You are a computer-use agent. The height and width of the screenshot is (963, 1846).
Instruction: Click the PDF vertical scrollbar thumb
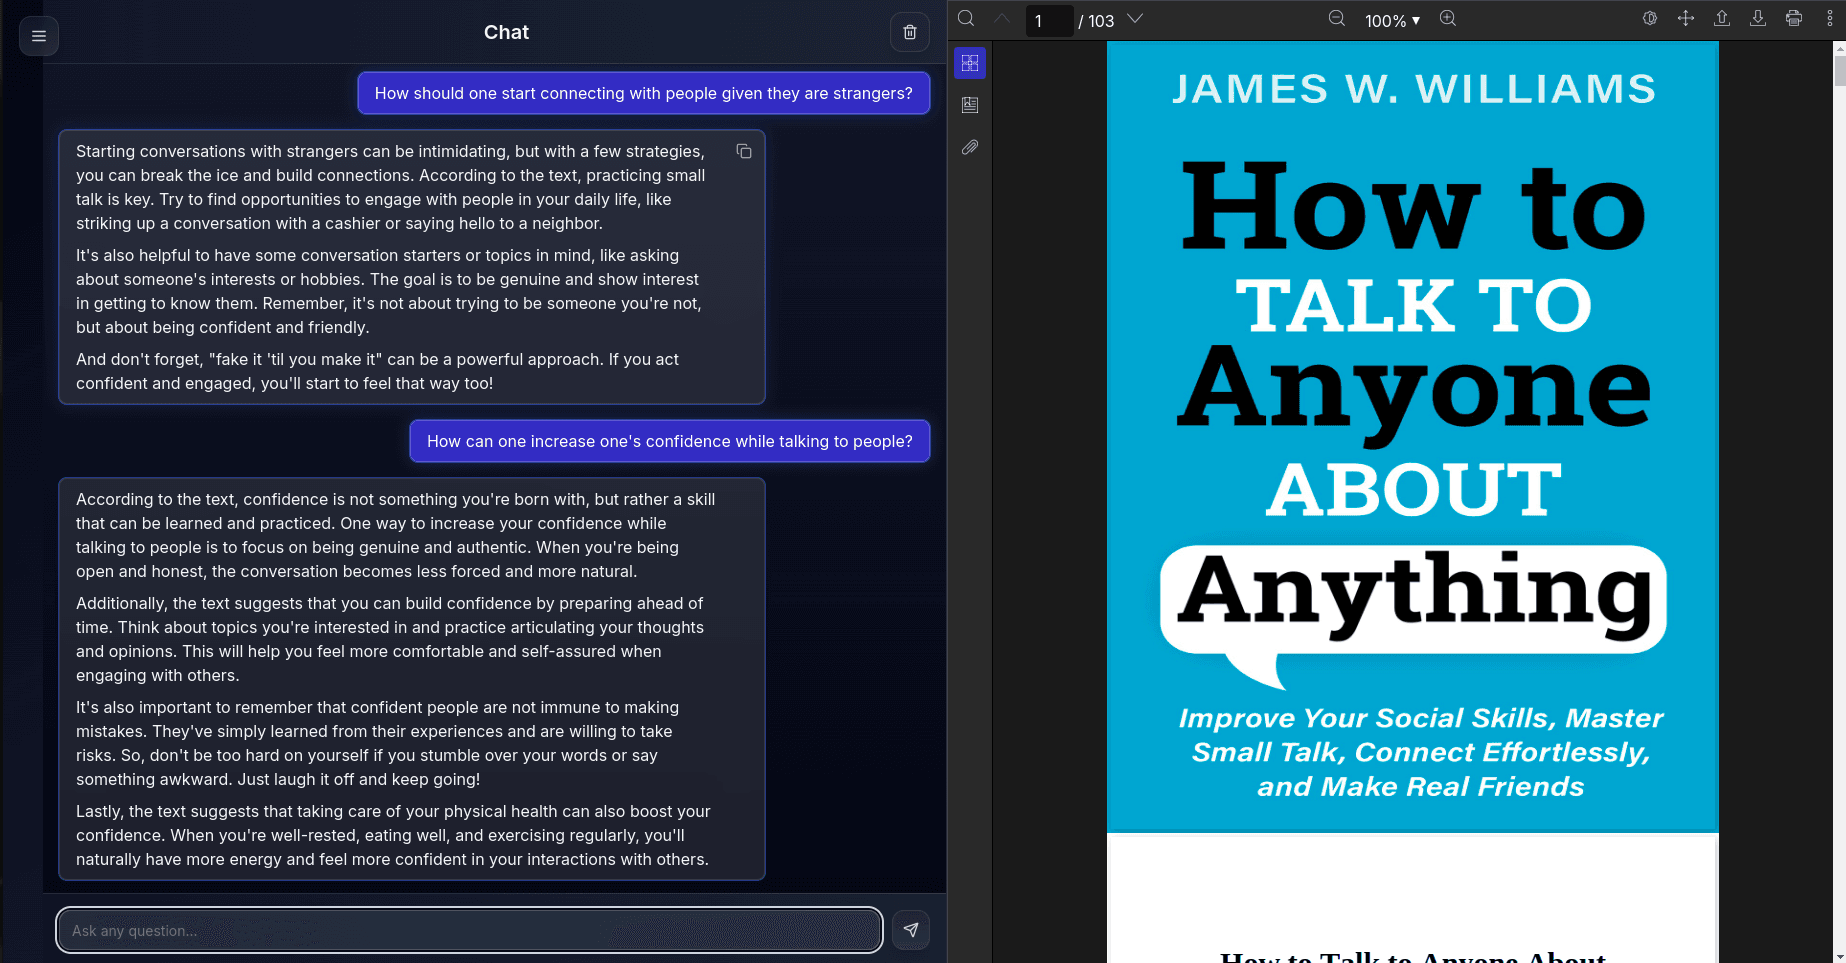[x=1839, y=69]
